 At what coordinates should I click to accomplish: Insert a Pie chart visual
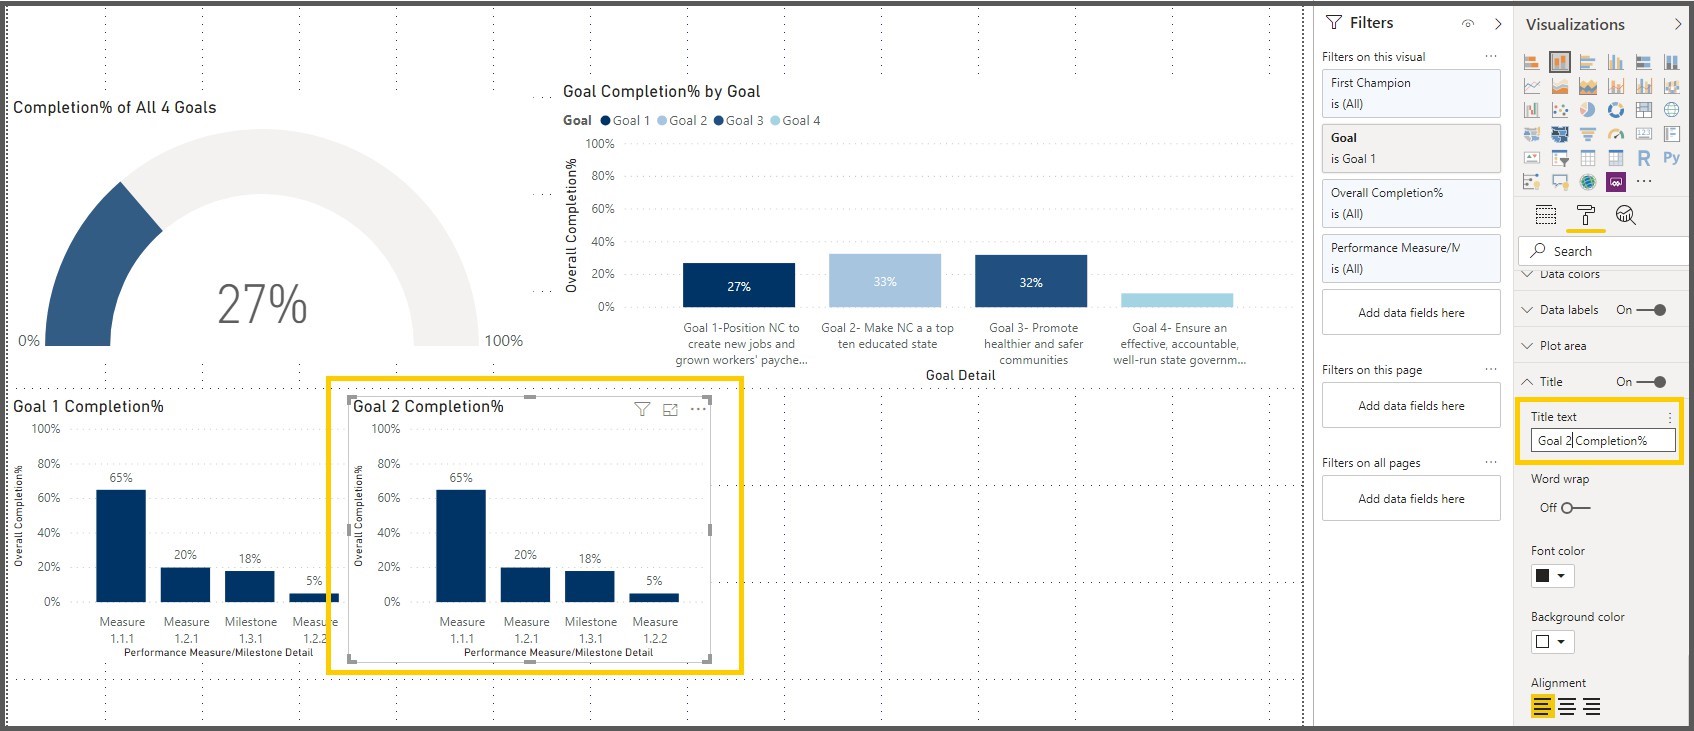(1588, 110)
